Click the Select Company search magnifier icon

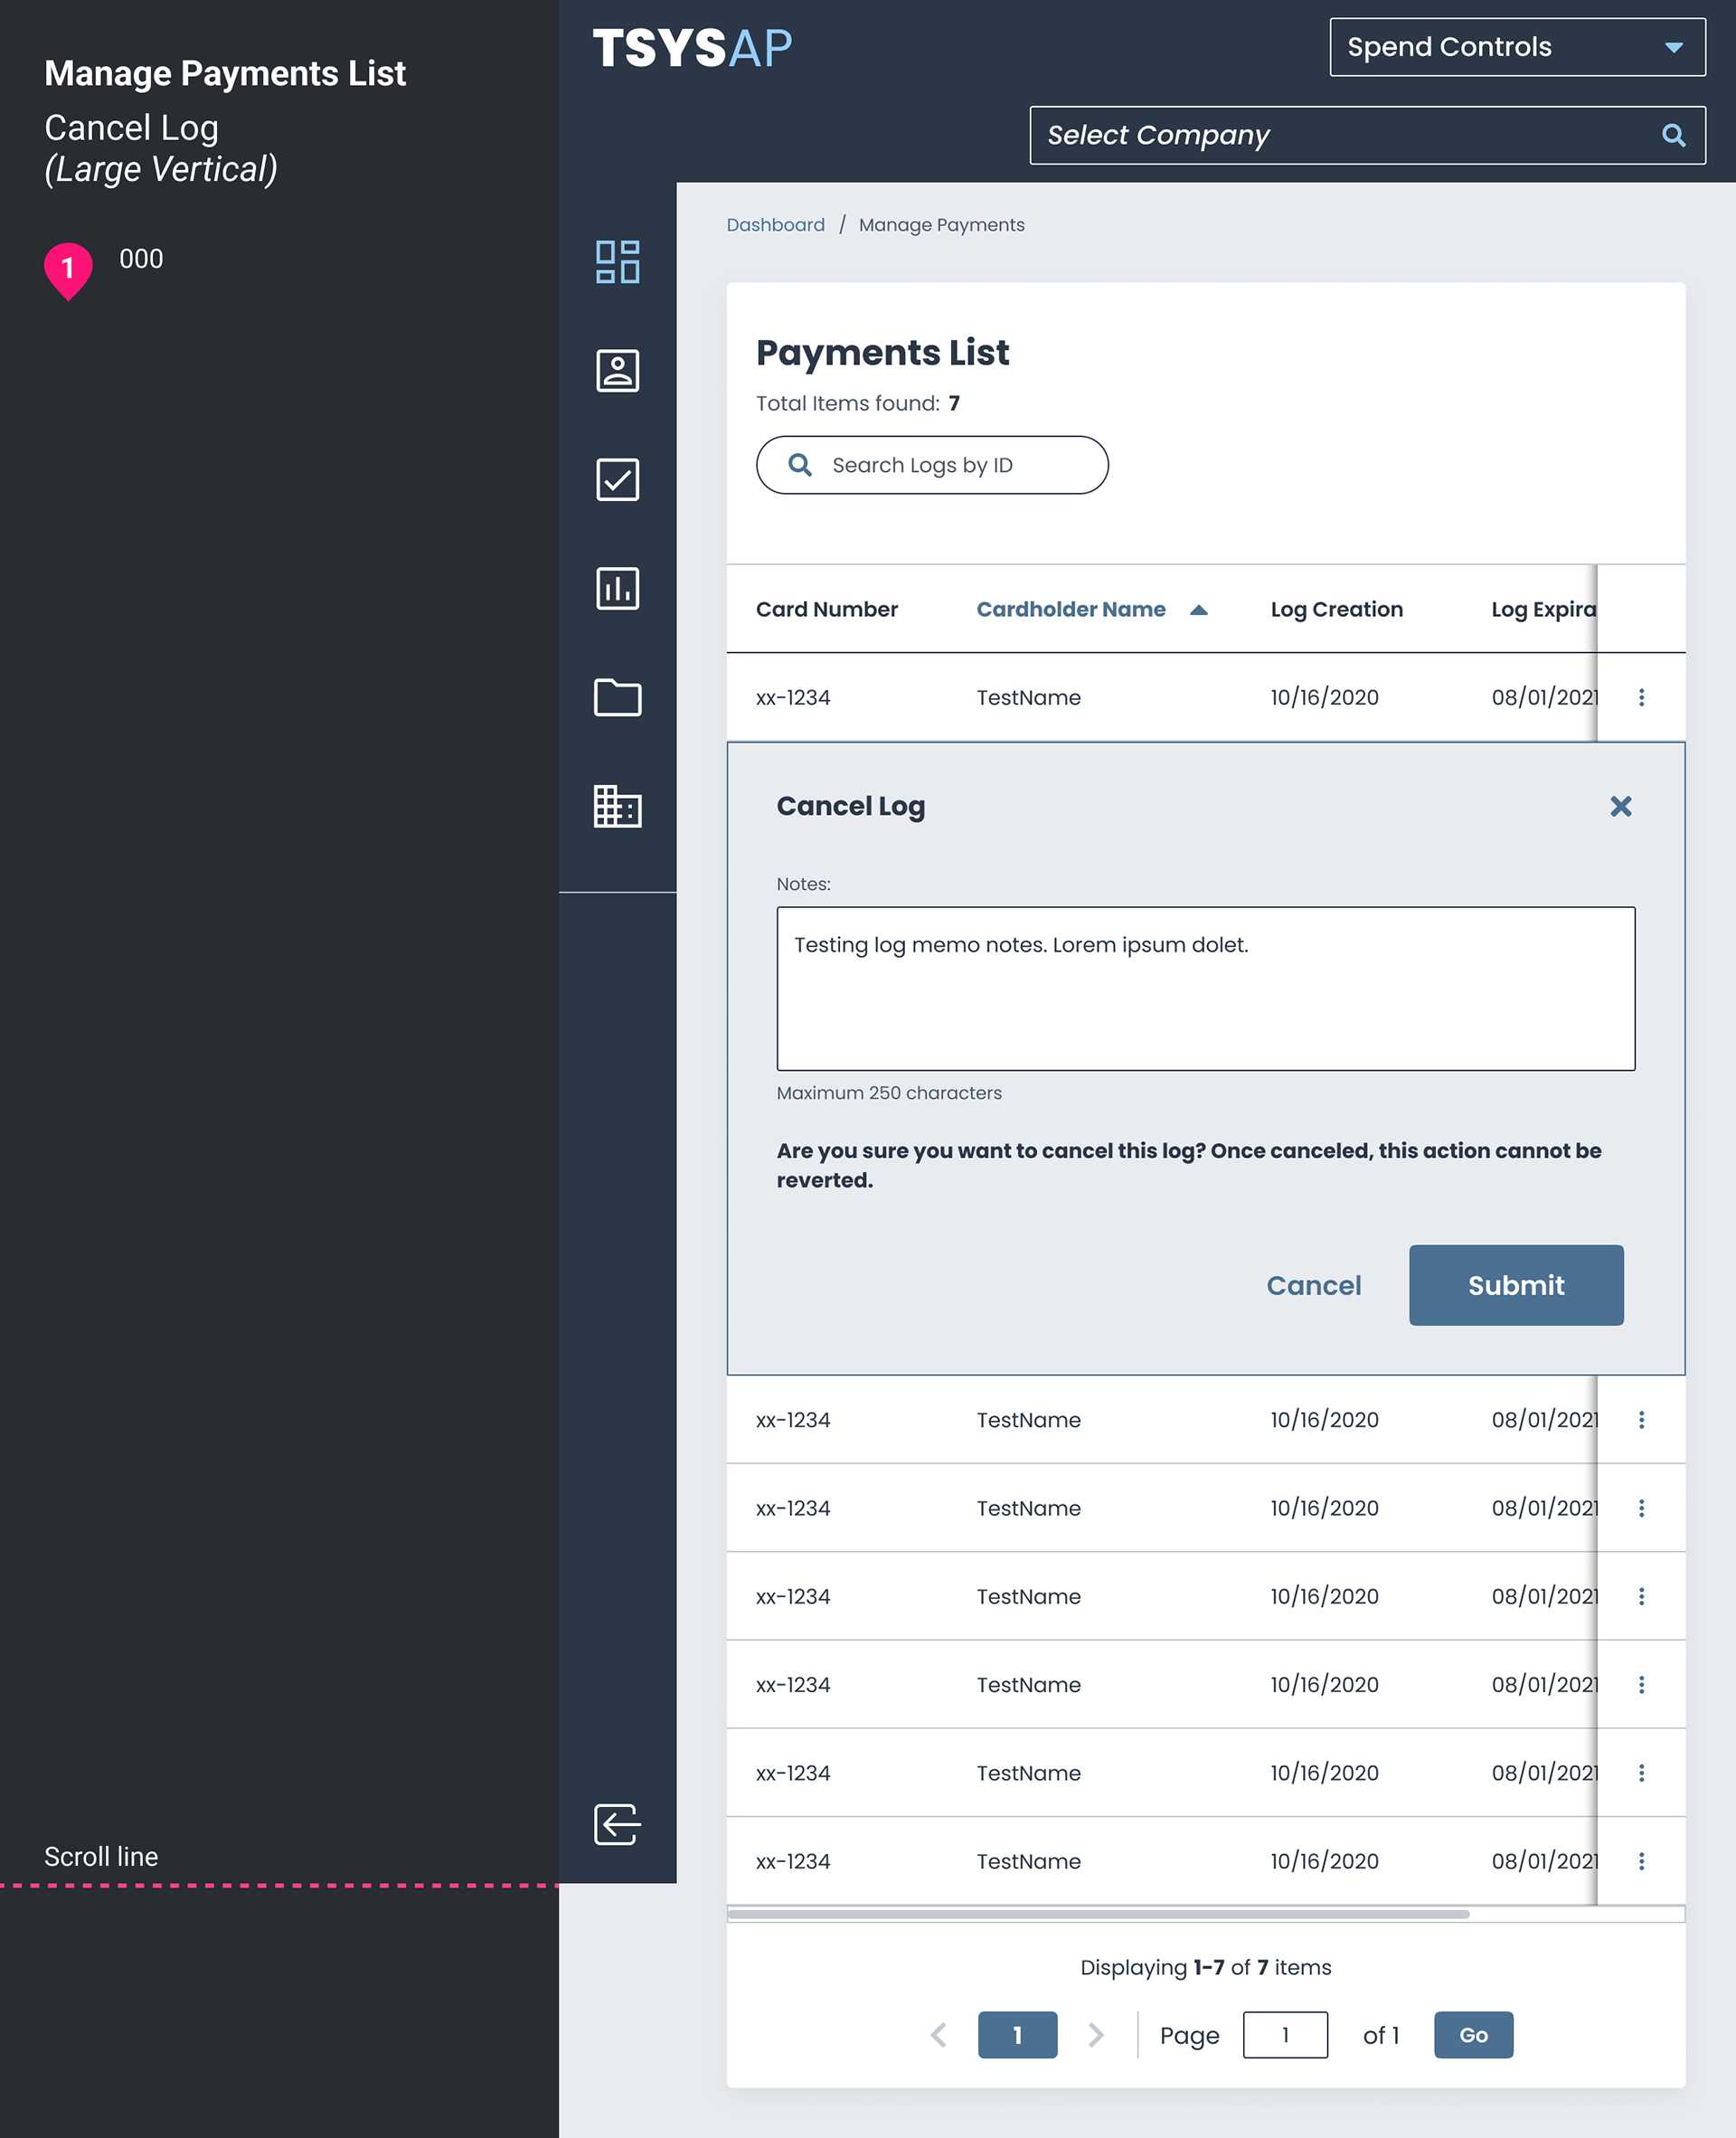pos(1673,135)
